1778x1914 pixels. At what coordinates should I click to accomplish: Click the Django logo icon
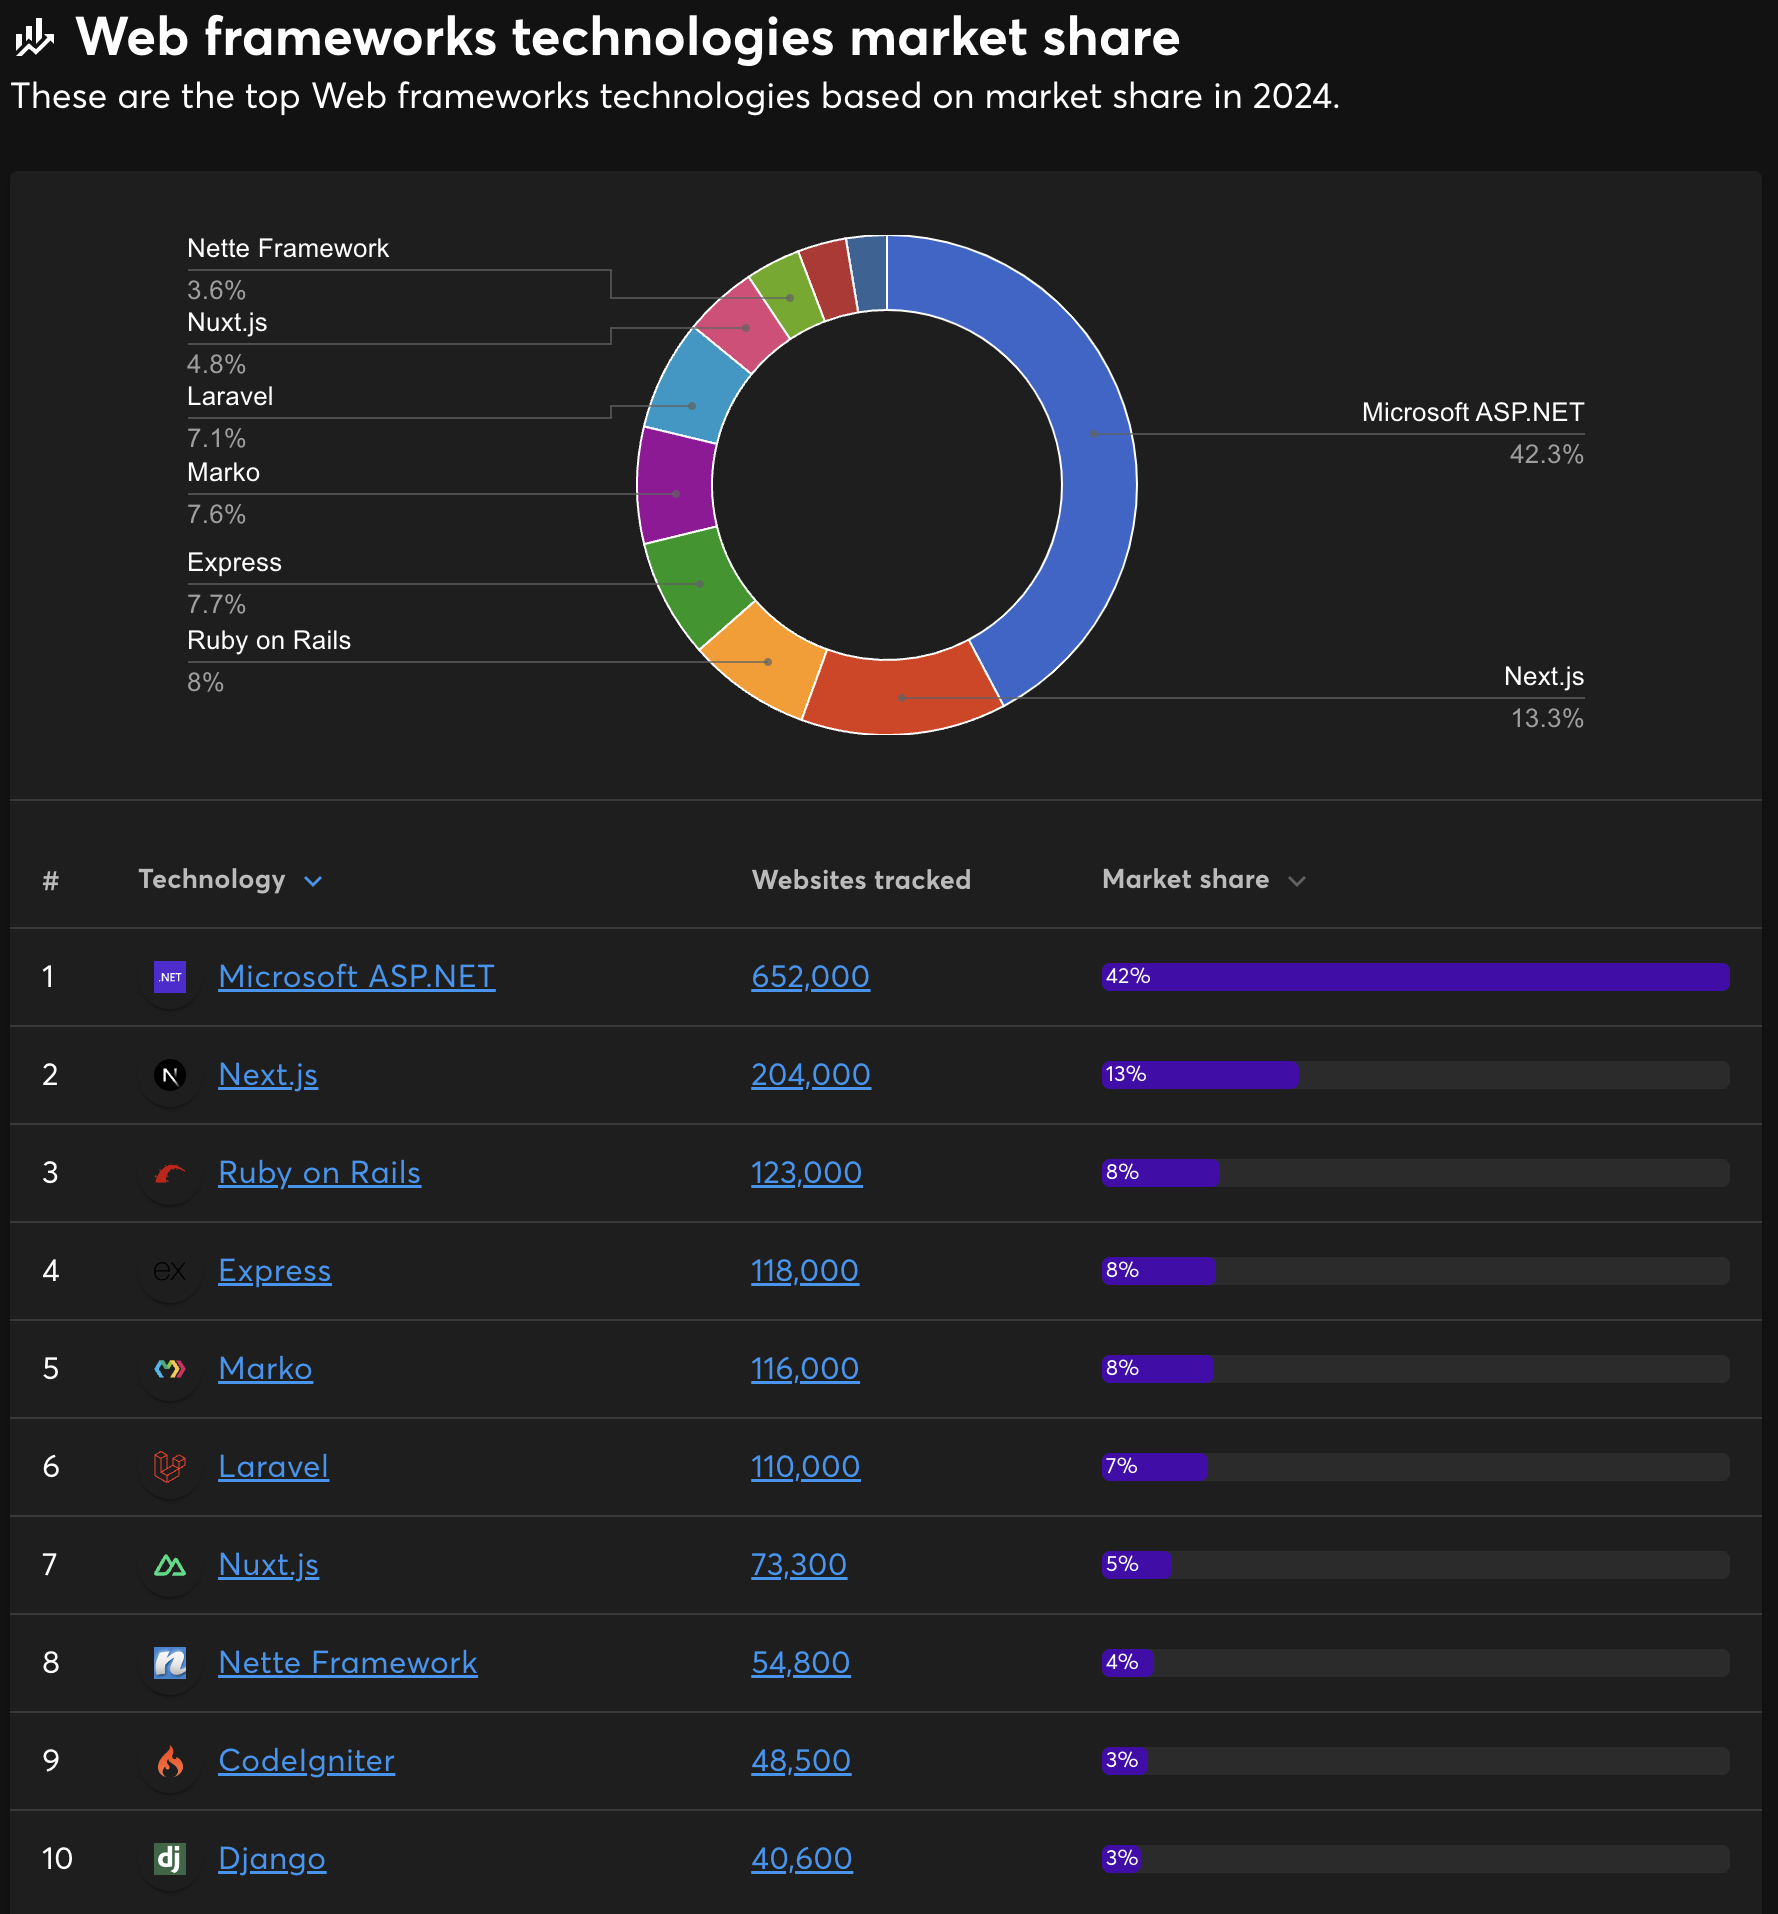click(x=170, y=1859)
